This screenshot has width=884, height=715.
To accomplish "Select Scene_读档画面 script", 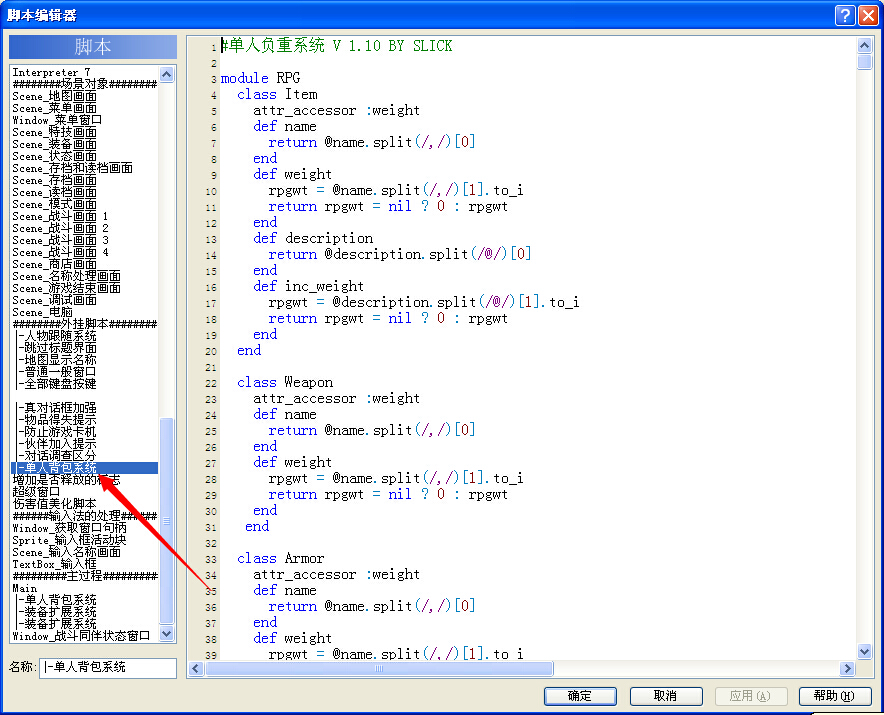I will click(x=54, y=192).
